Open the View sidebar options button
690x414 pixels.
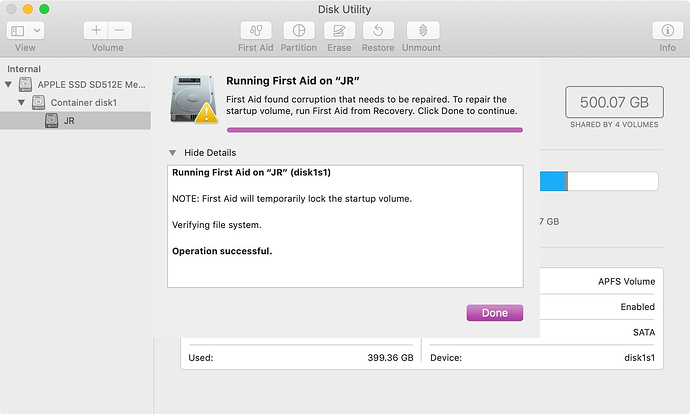pyautogui.click(x=18, y=30)
